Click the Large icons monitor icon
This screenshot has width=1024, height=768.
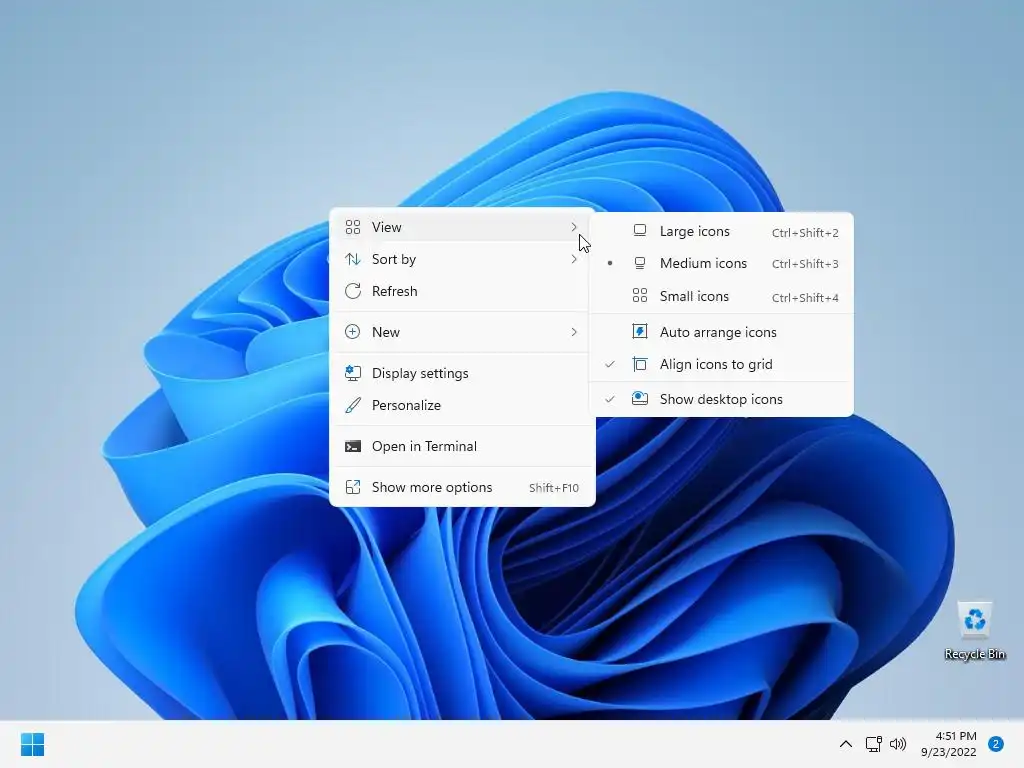640,231
